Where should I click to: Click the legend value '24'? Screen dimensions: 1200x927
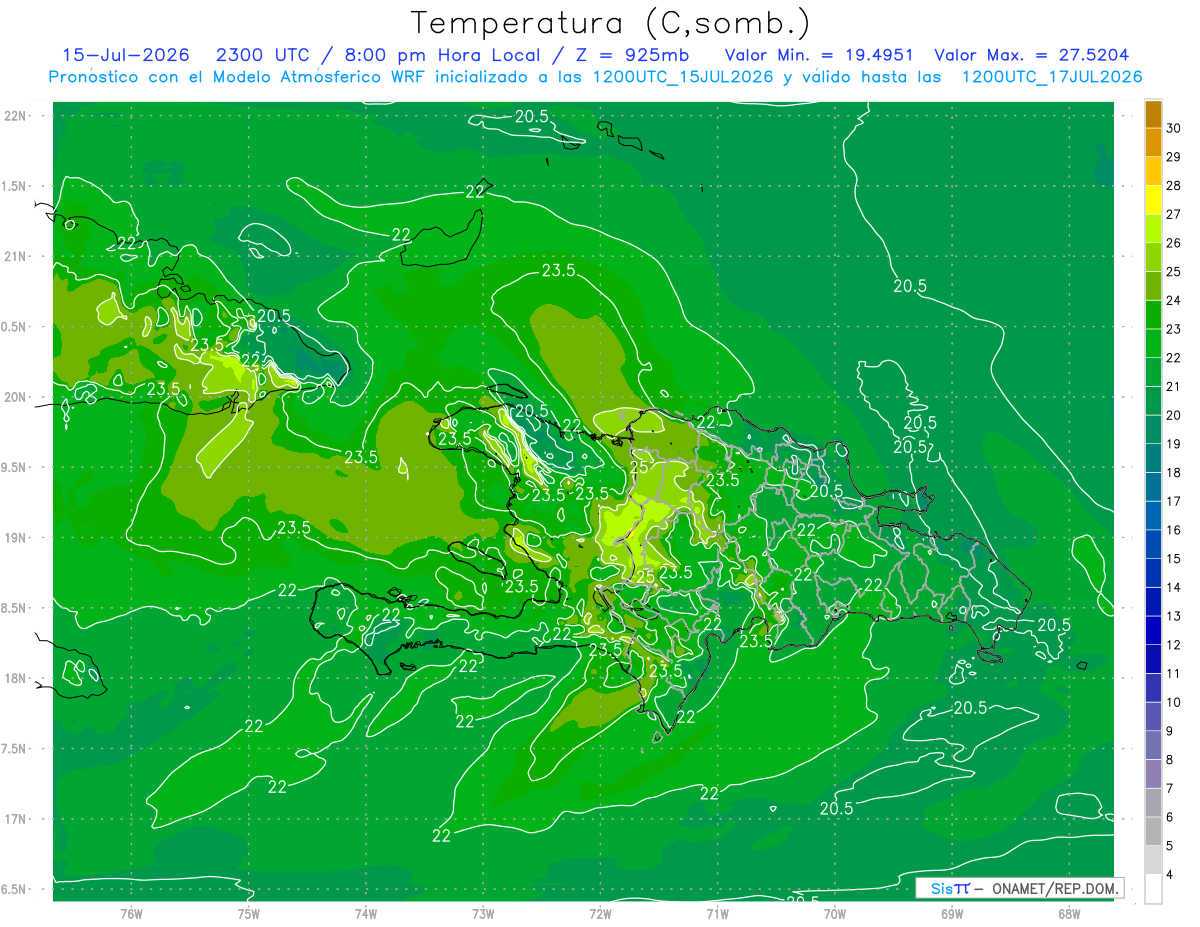point(1173,300)
